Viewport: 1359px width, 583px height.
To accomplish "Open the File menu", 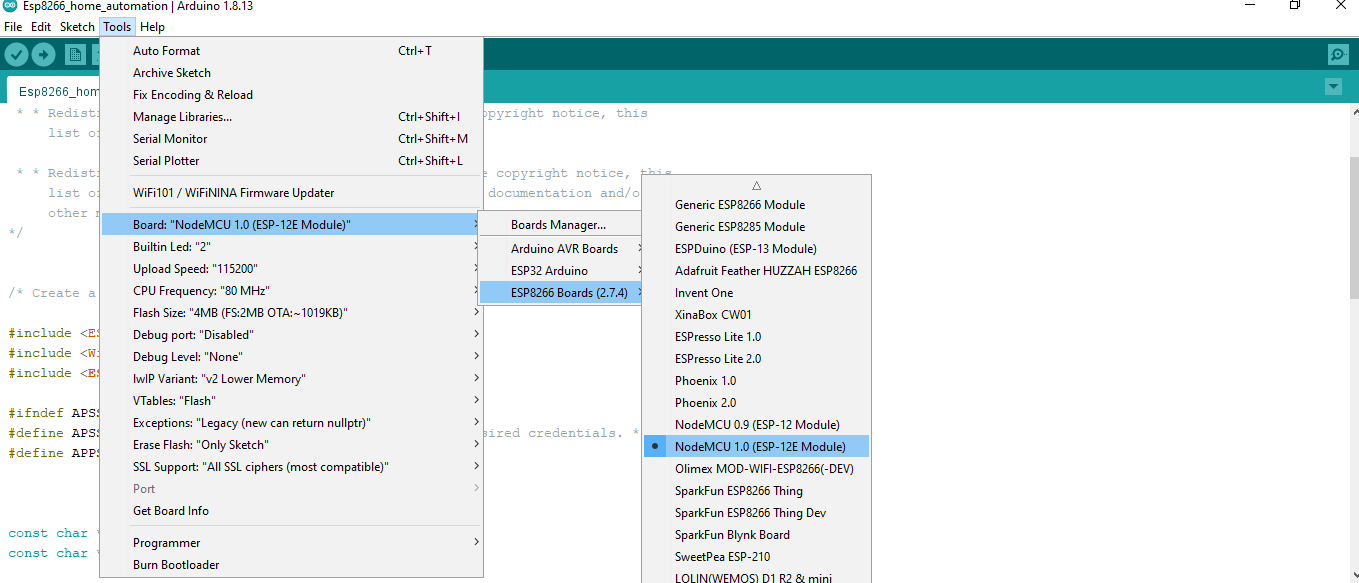I will (13, 27).
